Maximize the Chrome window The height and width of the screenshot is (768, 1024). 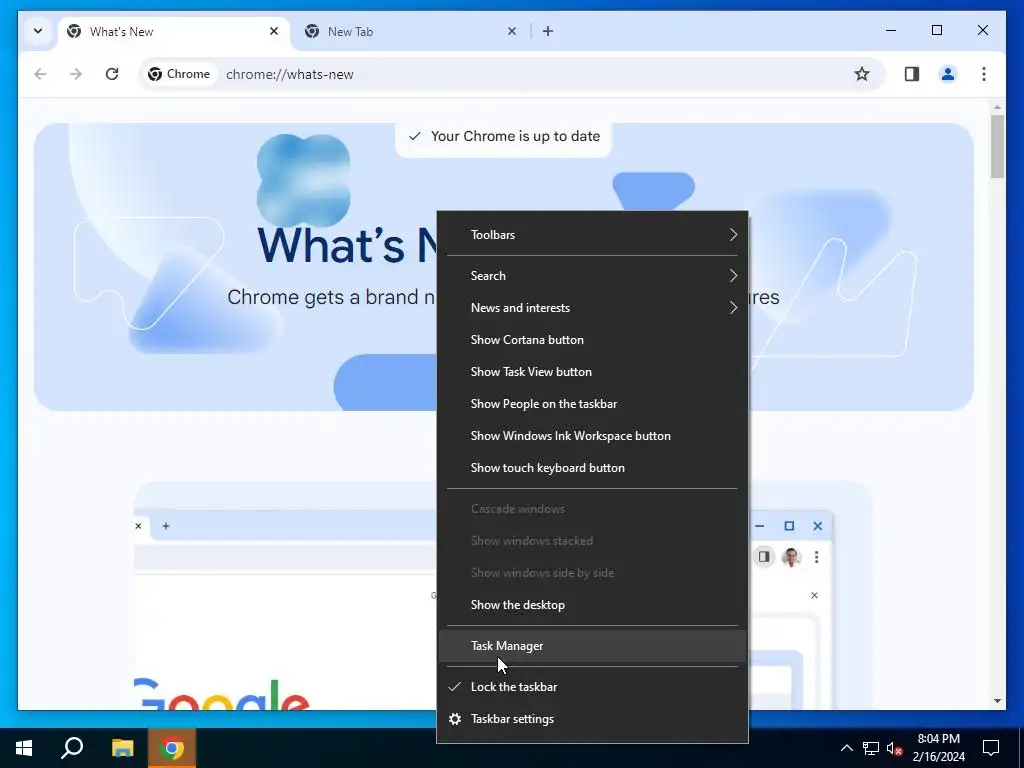936,31
